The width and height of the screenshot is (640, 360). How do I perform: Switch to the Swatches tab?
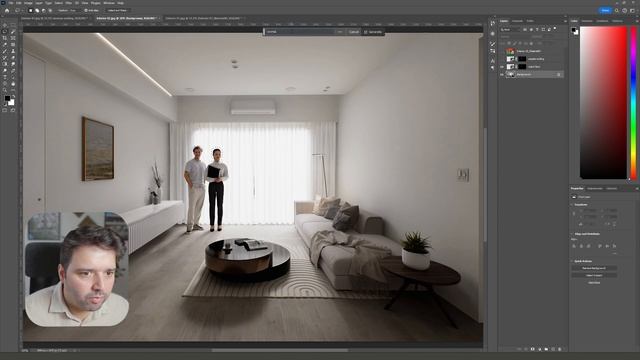pos(587,21)
